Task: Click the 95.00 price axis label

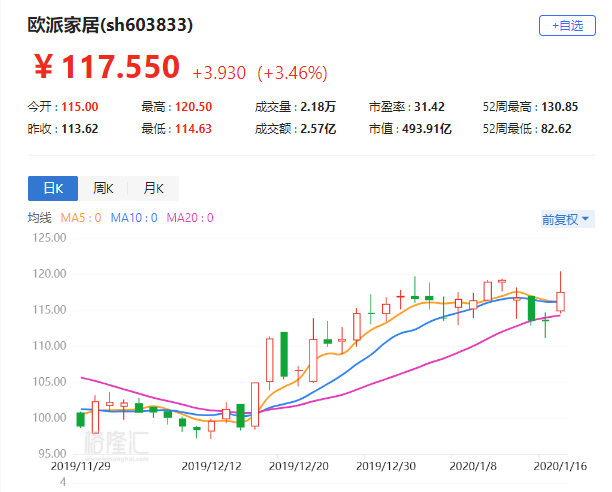Action: 52,454
